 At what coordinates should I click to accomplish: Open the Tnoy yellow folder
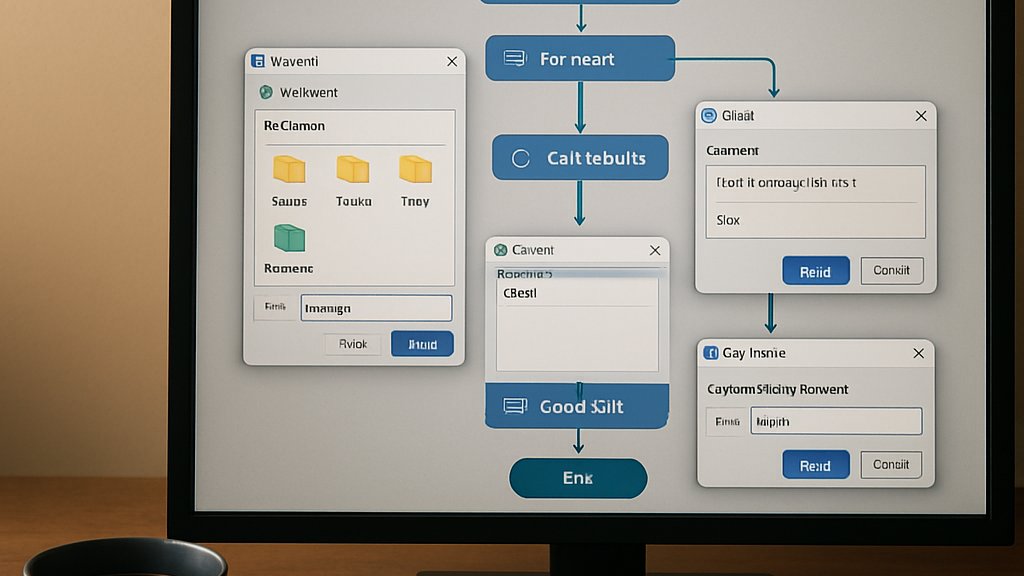click(x=415, y=169)
